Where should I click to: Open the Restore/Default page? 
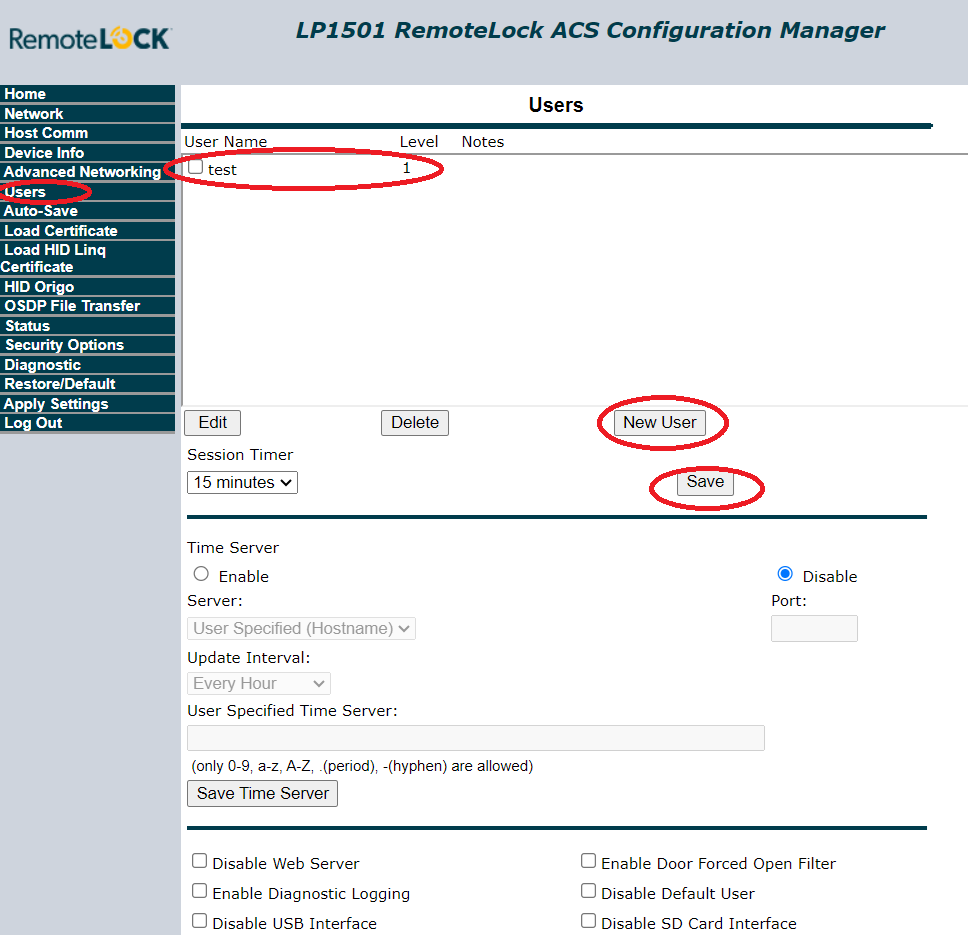click(x=87, y=384)
